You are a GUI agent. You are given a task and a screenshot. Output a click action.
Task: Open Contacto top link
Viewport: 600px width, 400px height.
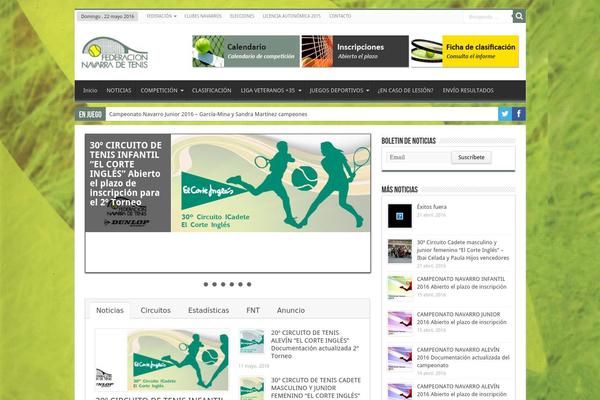click(340, 16)
